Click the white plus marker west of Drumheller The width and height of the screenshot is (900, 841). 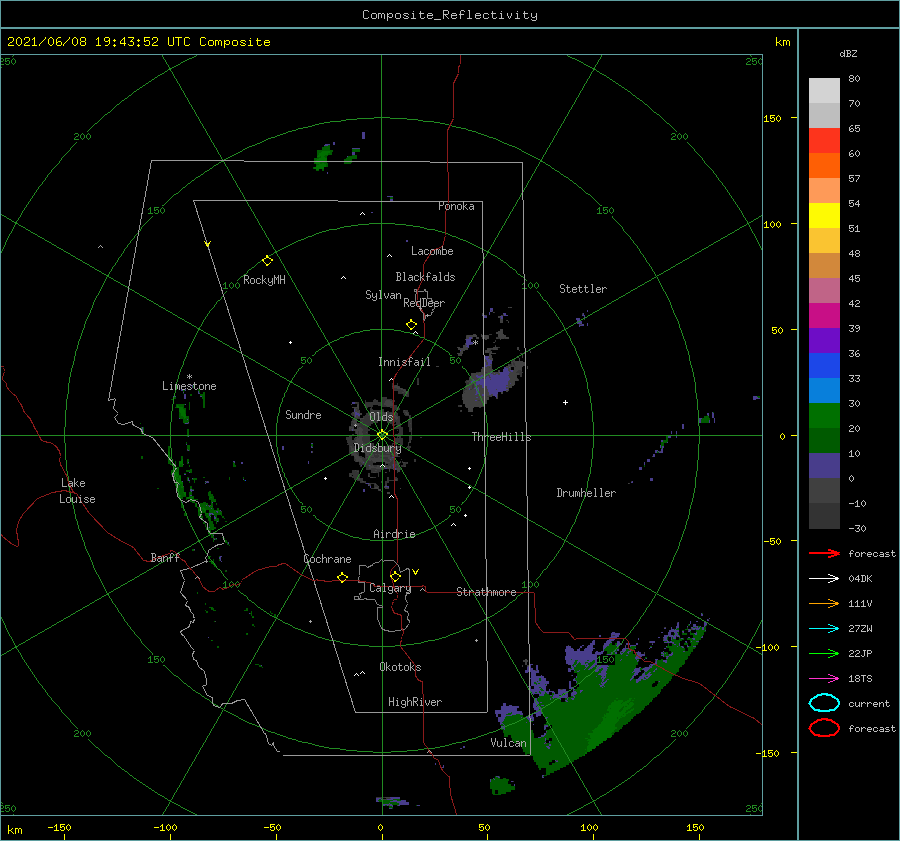(565, 402)
